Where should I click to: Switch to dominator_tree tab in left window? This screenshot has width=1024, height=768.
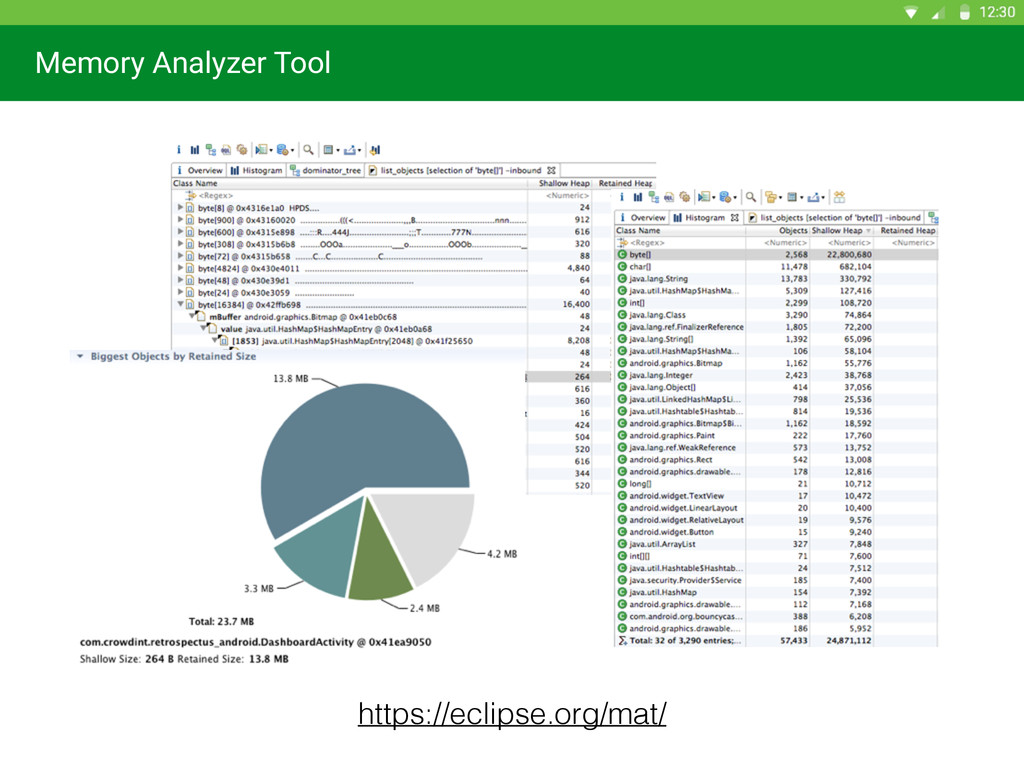tap(325, 170)
